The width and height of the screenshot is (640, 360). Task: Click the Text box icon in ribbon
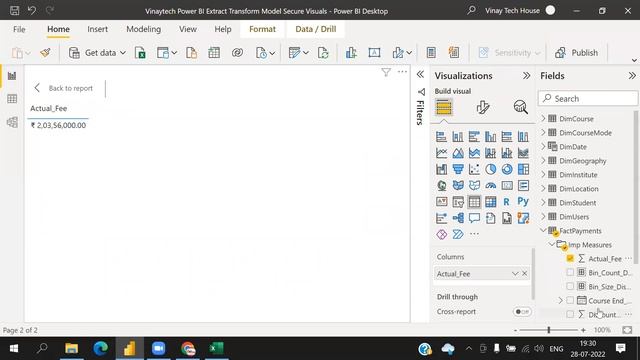374,53
